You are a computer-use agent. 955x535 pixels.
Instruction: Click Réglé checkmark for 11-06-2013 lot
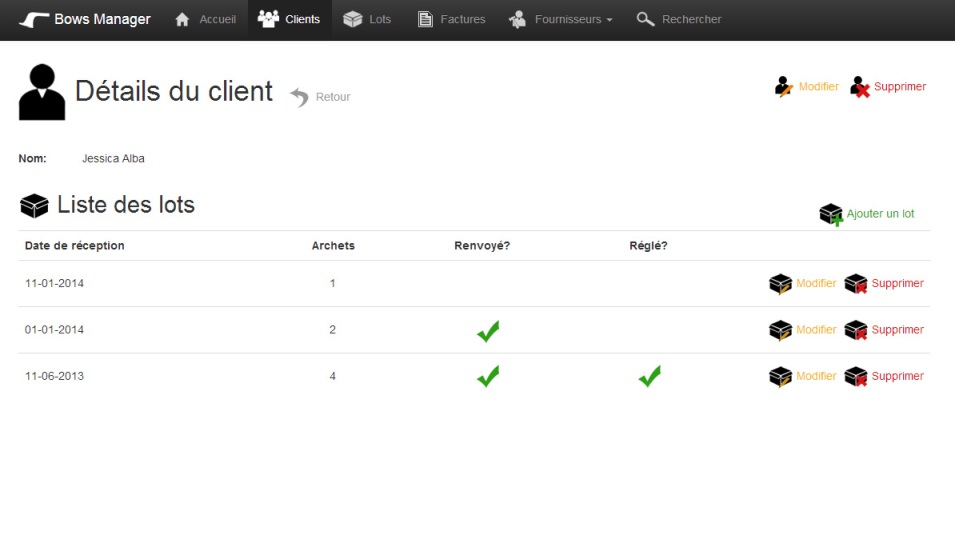pyautogui.click(x=650, y=377)
